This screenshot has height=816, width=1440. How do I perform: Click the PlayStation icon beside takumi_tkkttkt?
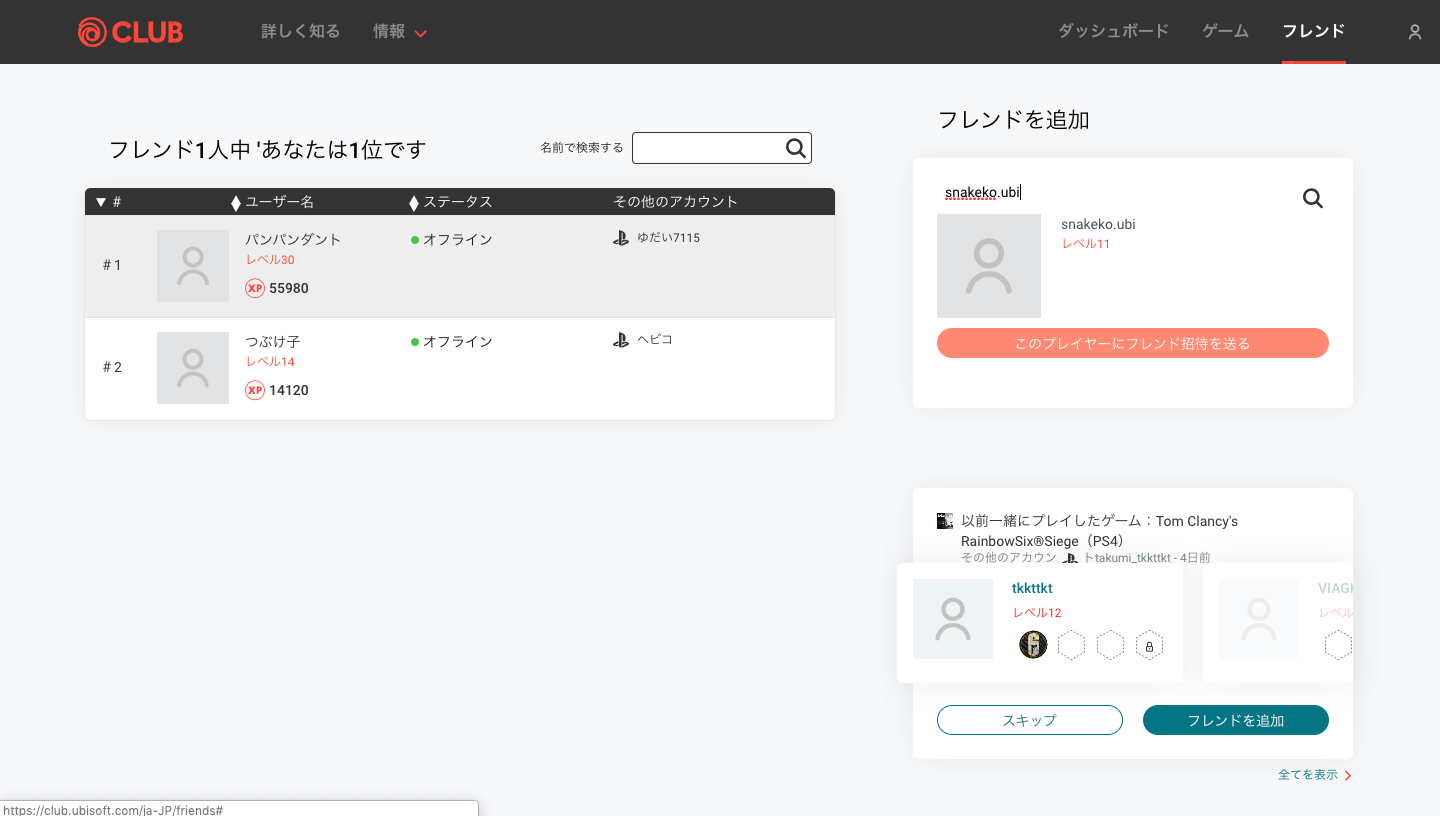tap(1070, 558)
